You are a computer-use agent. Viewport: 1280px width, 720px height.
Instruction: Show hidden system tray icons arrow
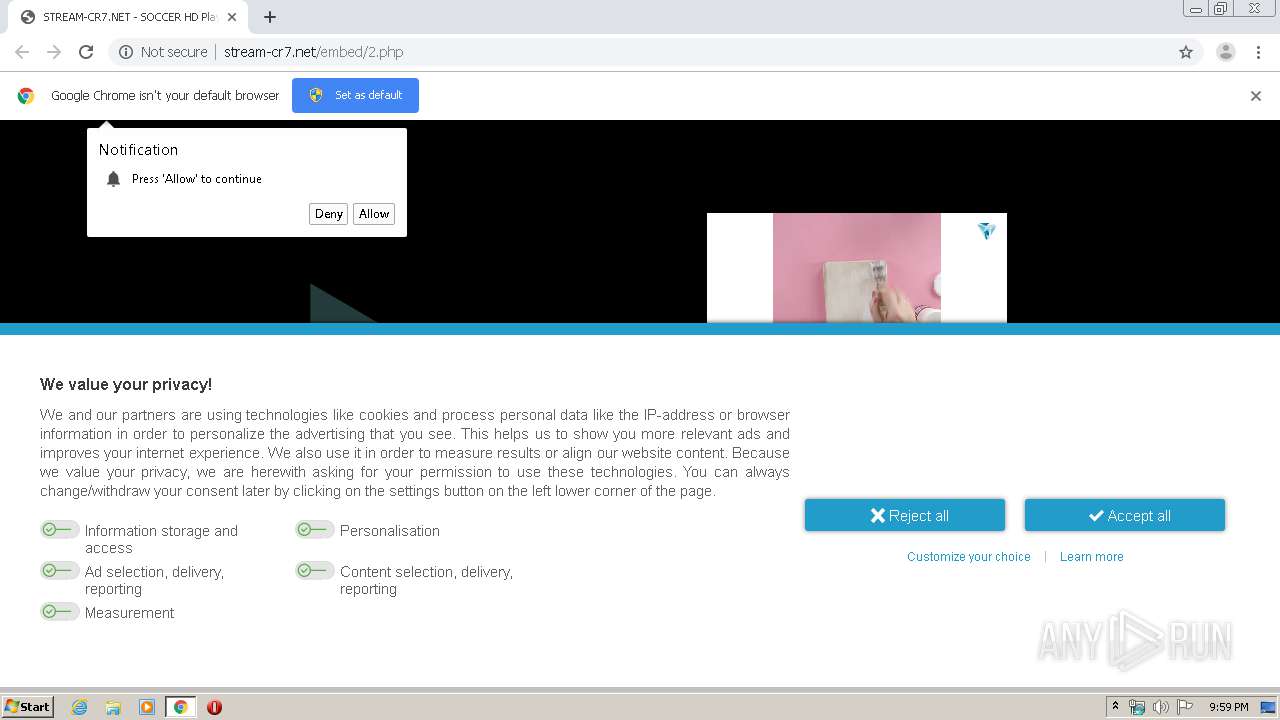(1115, 707)
